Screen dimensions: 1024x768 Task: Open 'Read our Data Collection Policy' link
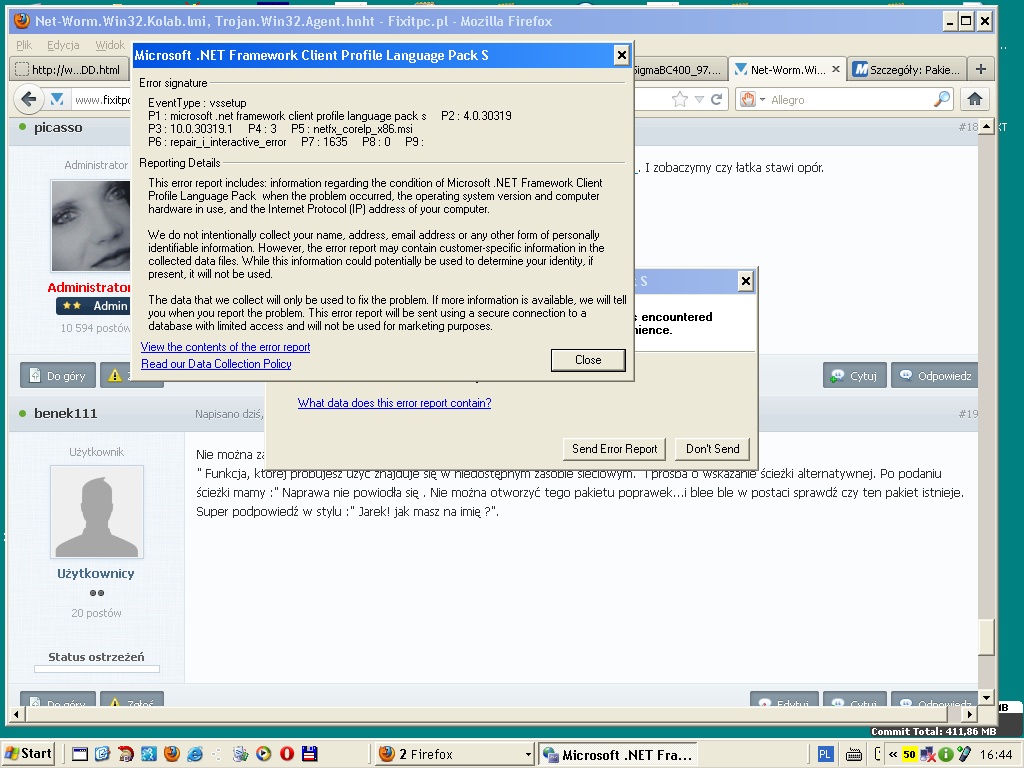click(216, 364)
